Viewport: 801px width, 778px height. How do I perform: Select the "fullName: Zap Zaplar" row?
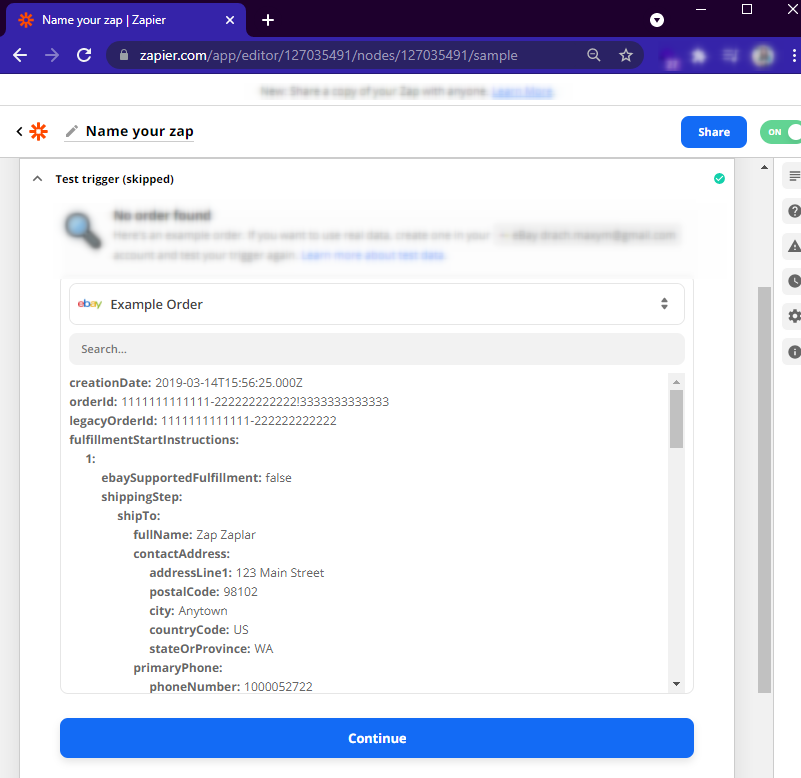coord(194,534)
